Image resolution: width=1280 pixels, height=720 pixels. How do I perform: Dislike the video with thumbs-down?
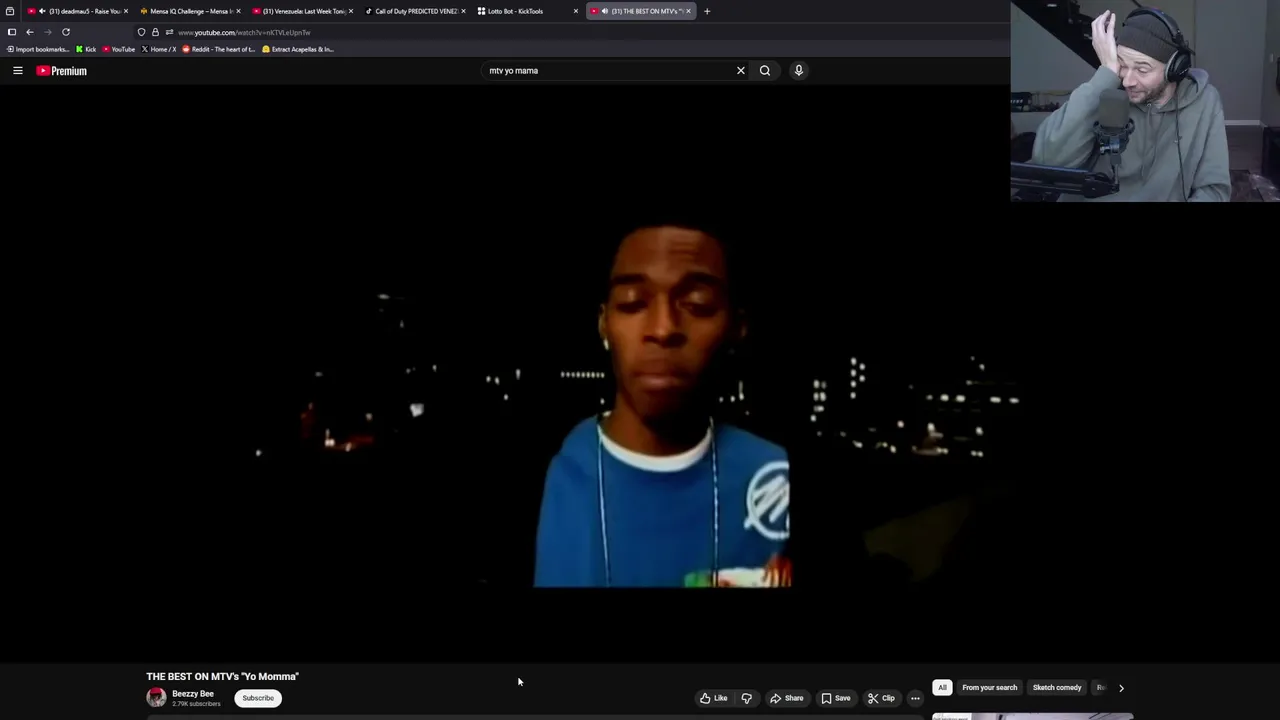click(x=746, y=698)
